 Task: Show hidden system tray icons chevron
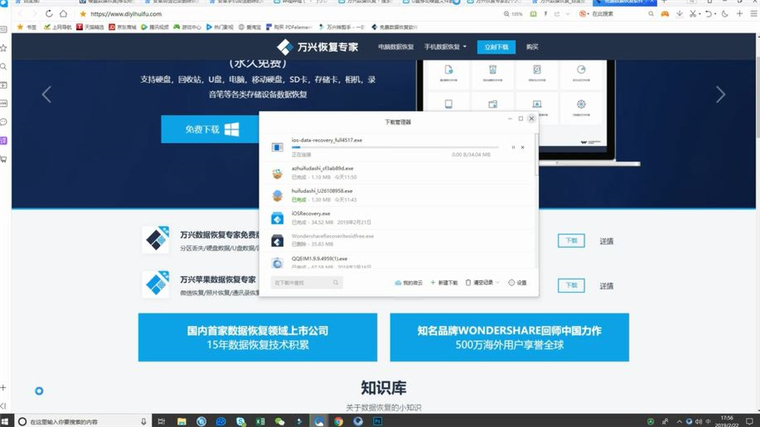tap(679, 421)
